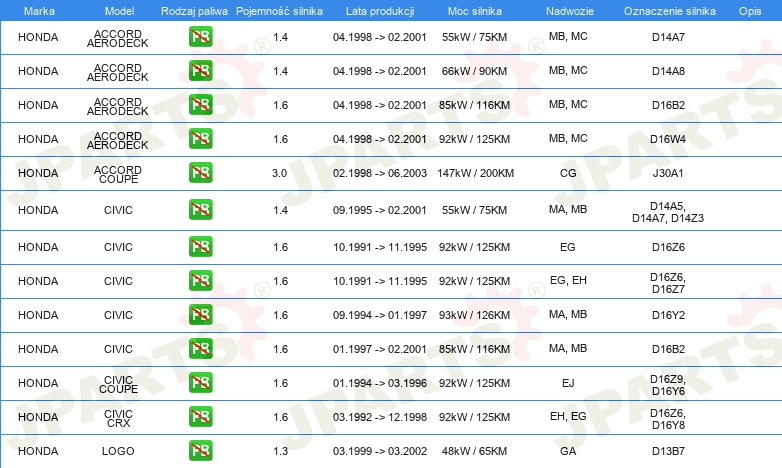782x468 pixels.
Task: Click the 02.1998 -> 06.2003 production years
Action: point(380,173)
